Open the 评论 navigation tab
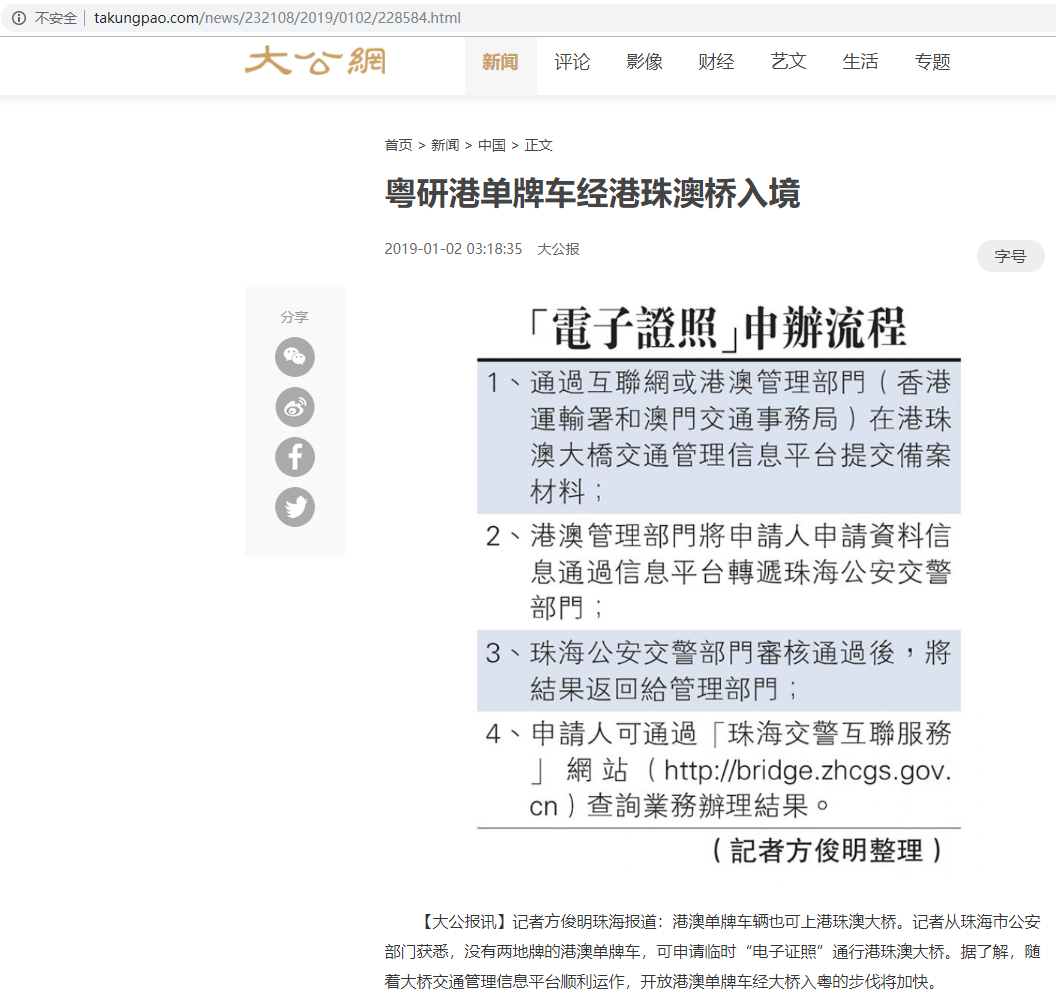Viewport: 1056px width, 999px height. click(x=572, y=62)
